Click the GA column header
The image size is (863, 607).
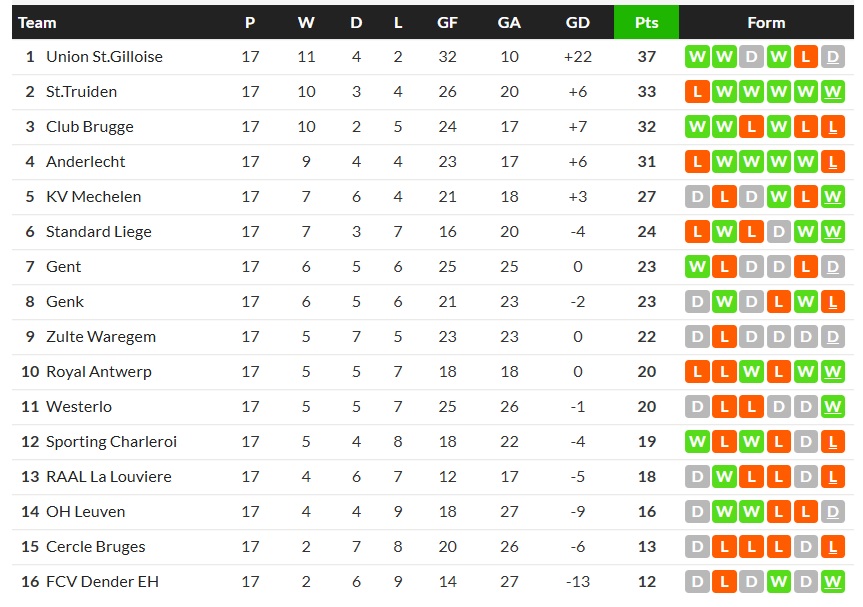pyautogui.click(x=509, y=22)
